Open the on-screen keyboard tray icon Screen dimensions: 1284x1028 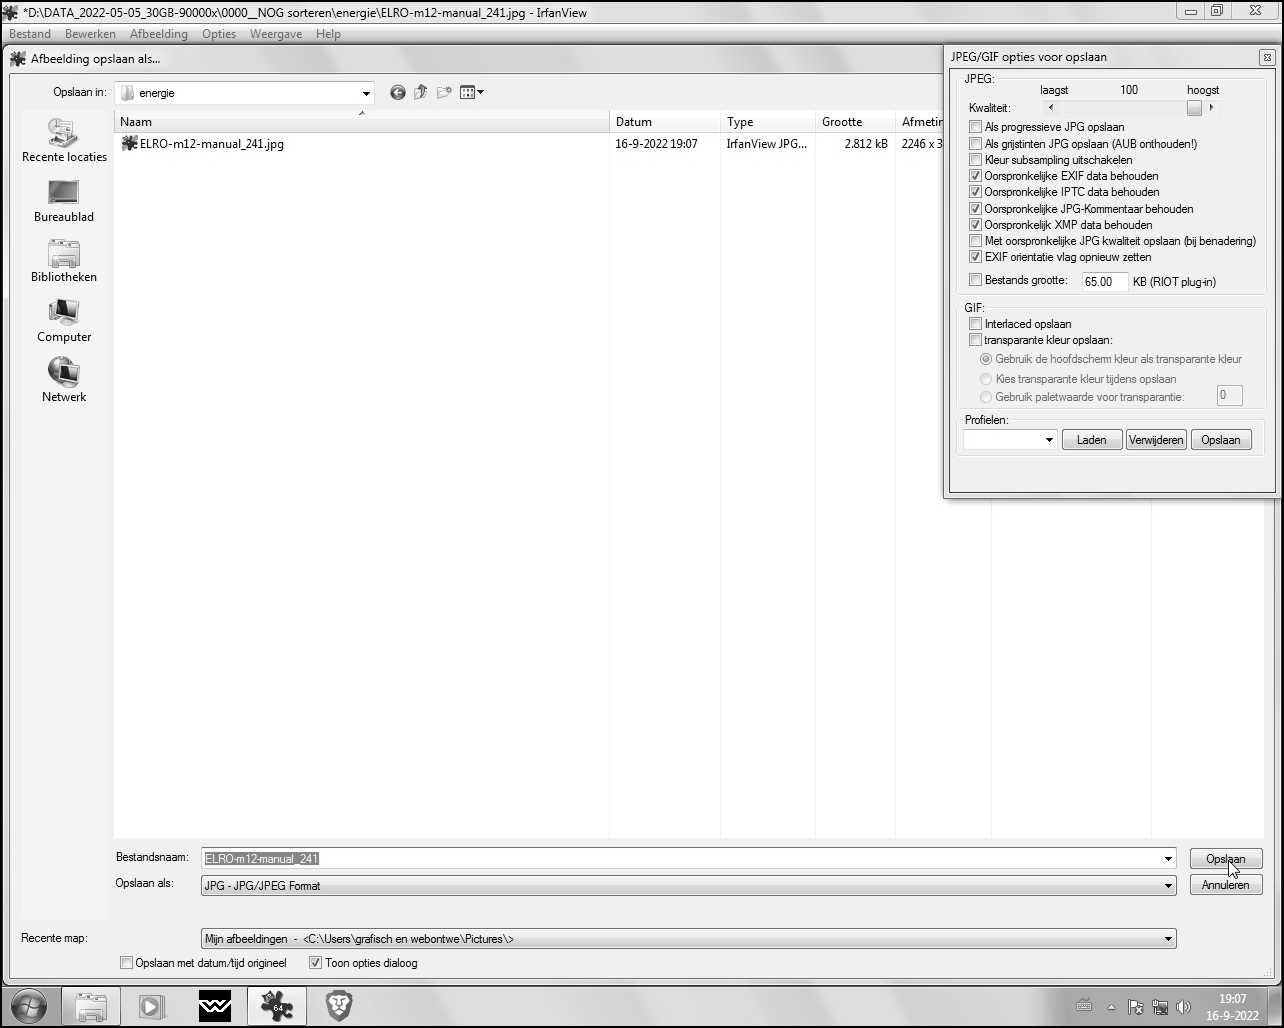click(1083, 1006)
